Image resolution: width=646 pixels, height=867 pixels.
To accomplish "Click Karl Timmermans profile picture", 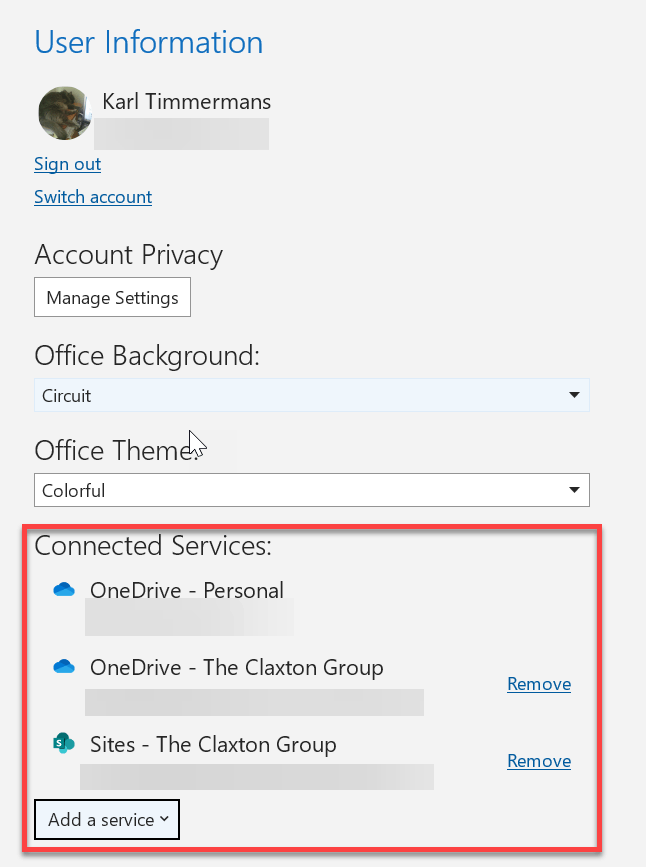I will pos(65,113).
